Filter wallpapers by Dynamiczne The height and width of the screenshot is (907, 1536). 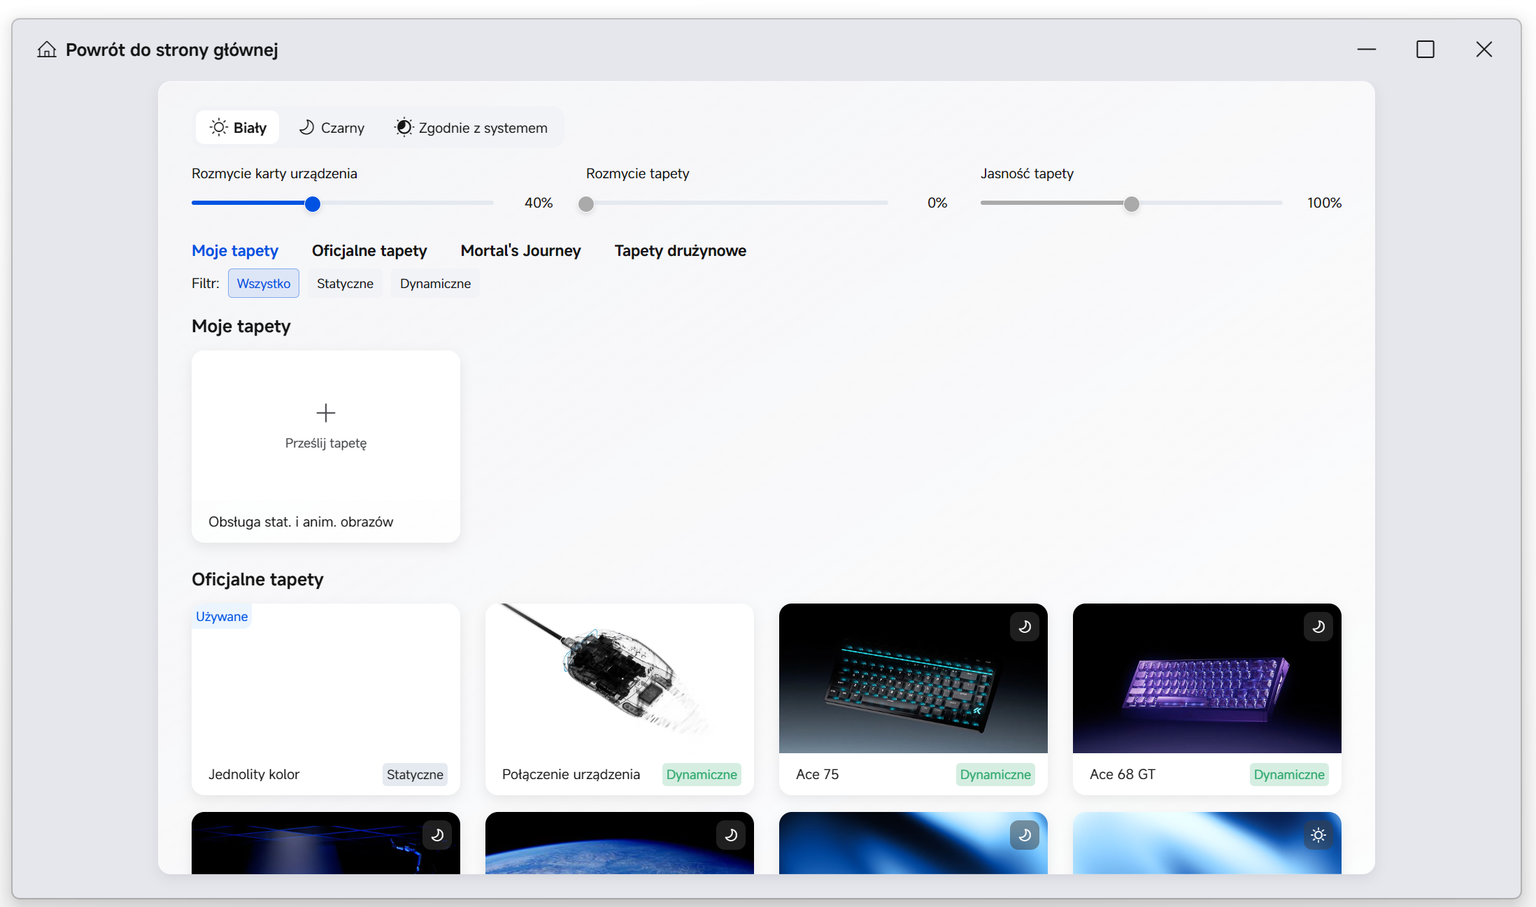tap(435, 284)
